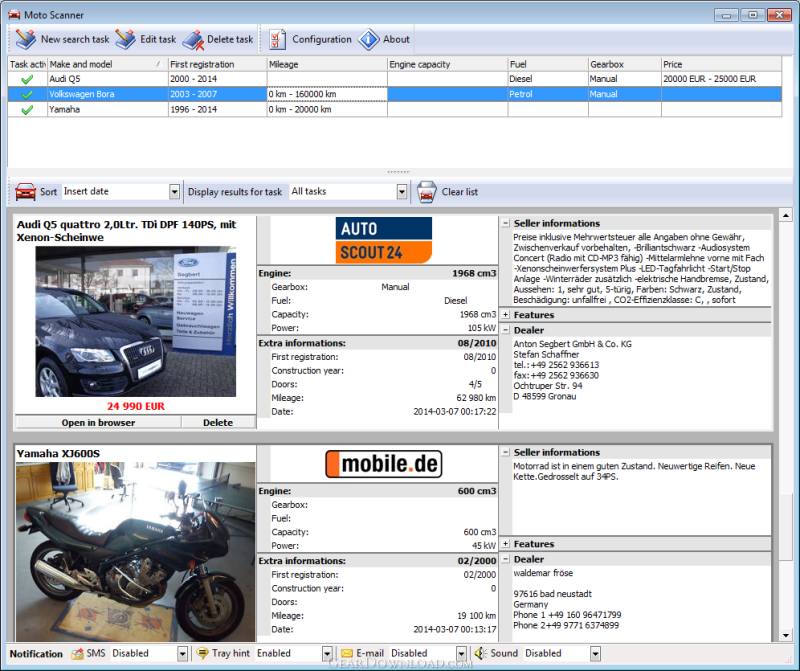Open the Tray hint dropdown
Image resolution: width=800 pixels, height=671 pixels.
point(328,653)
